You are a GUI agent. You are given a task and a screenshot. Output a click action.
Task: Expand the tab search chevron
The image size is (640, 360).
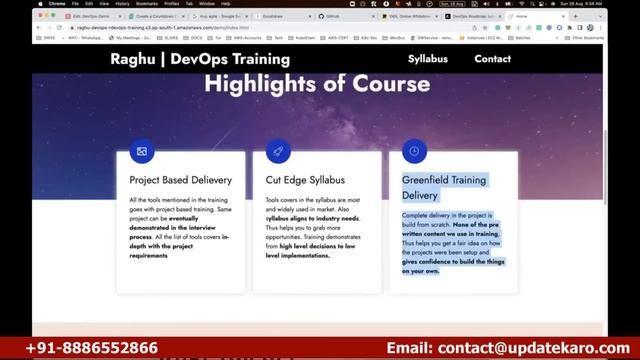[x=600, y=16]
